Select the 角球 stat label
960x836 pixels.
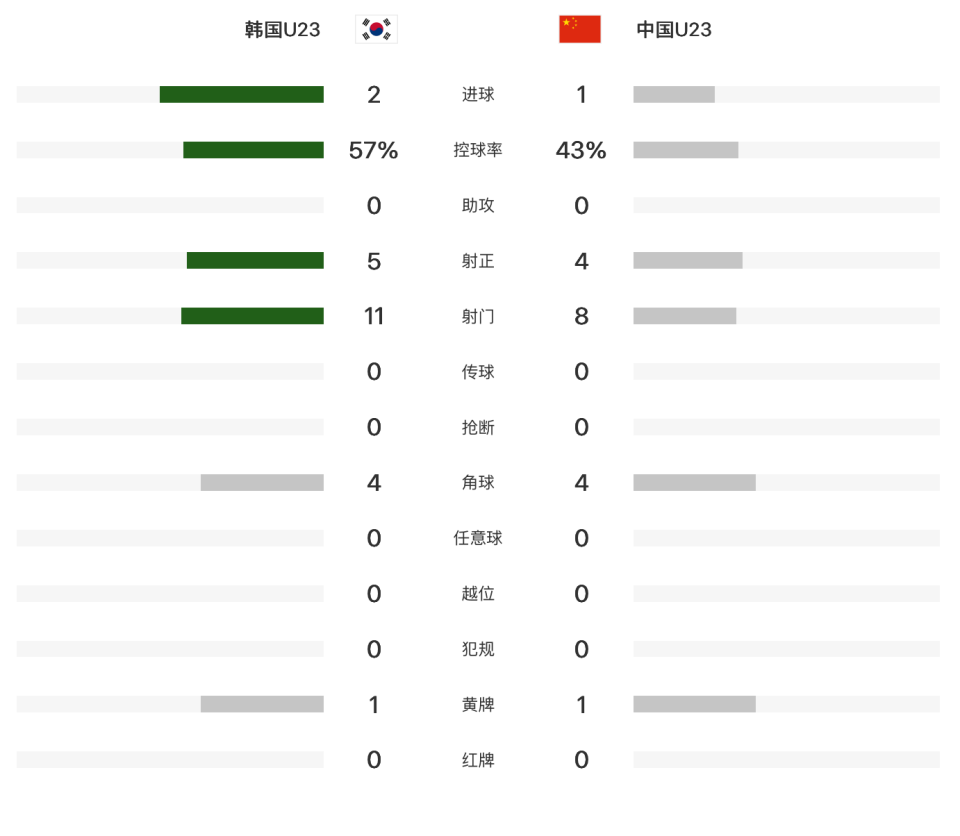[x=478, y=483]
